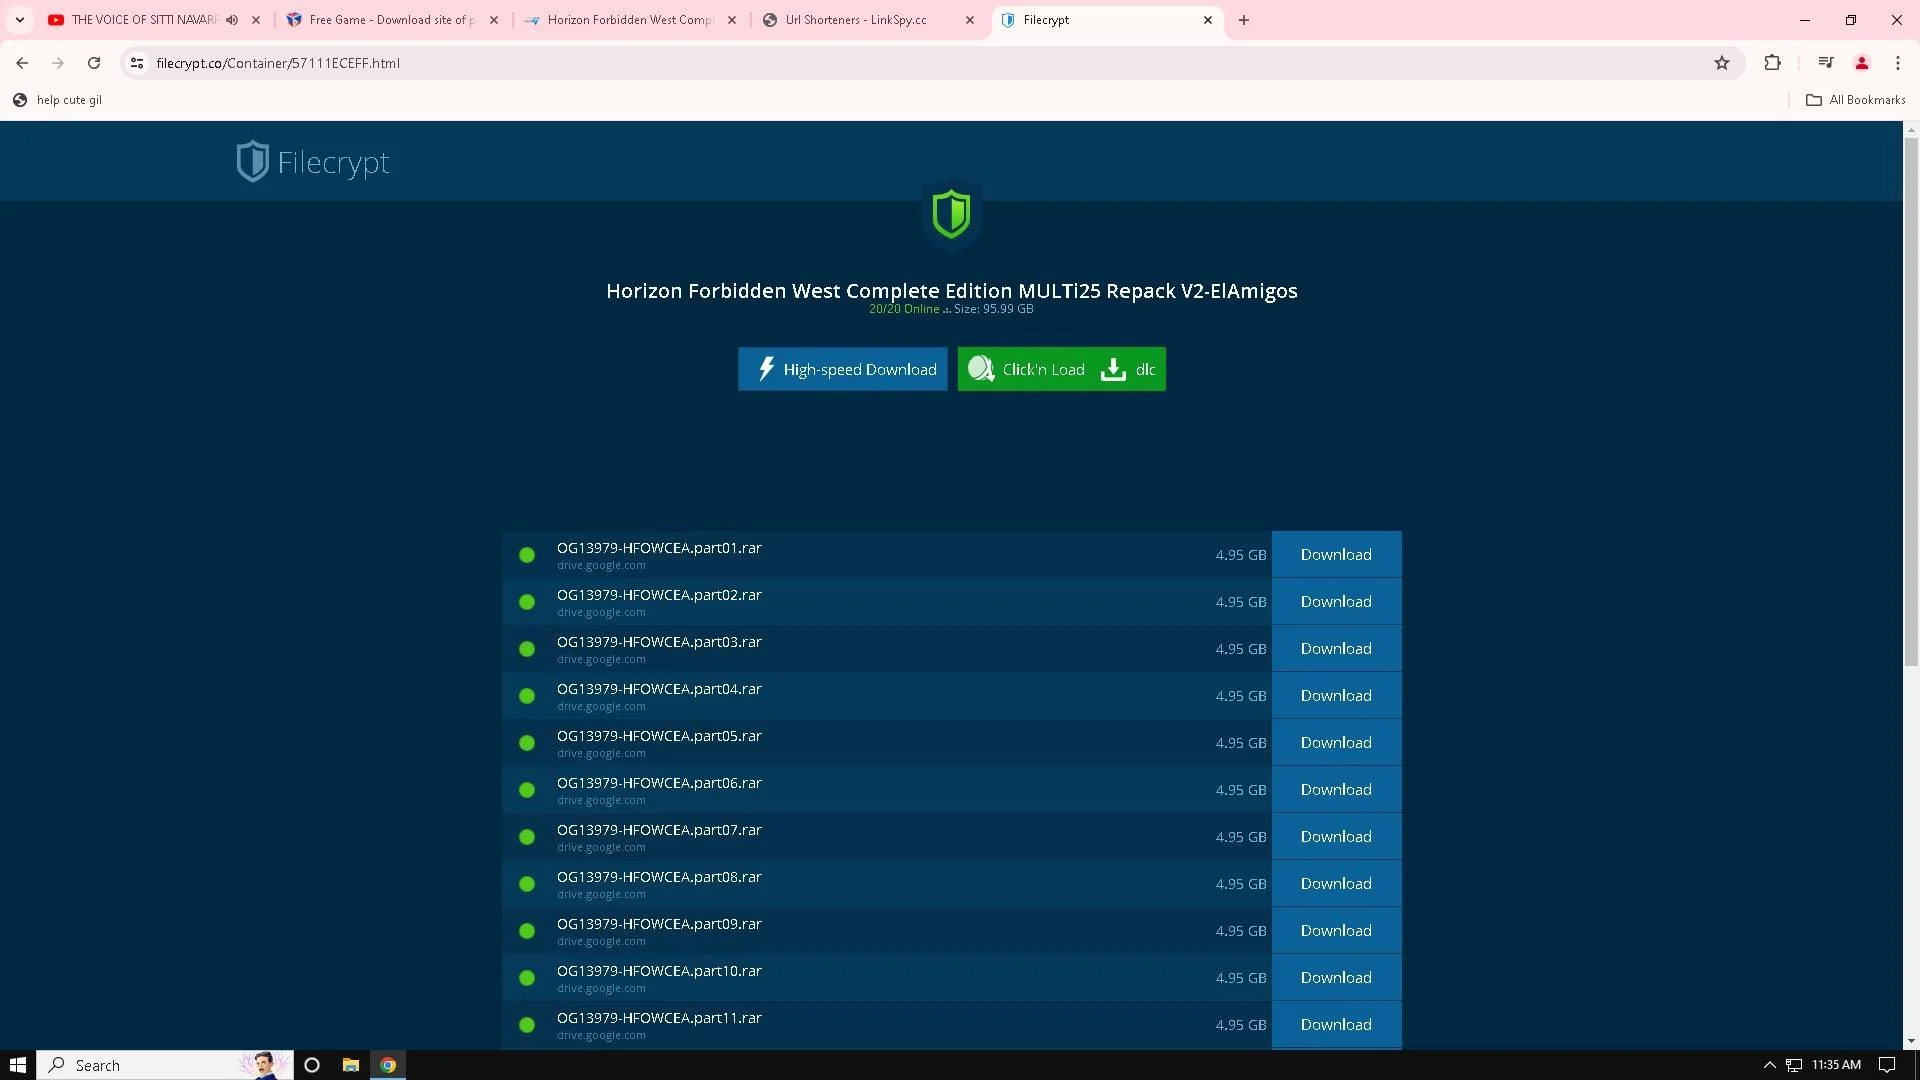
Task: Download part05.rar file
Action: tap(1336, 743)
